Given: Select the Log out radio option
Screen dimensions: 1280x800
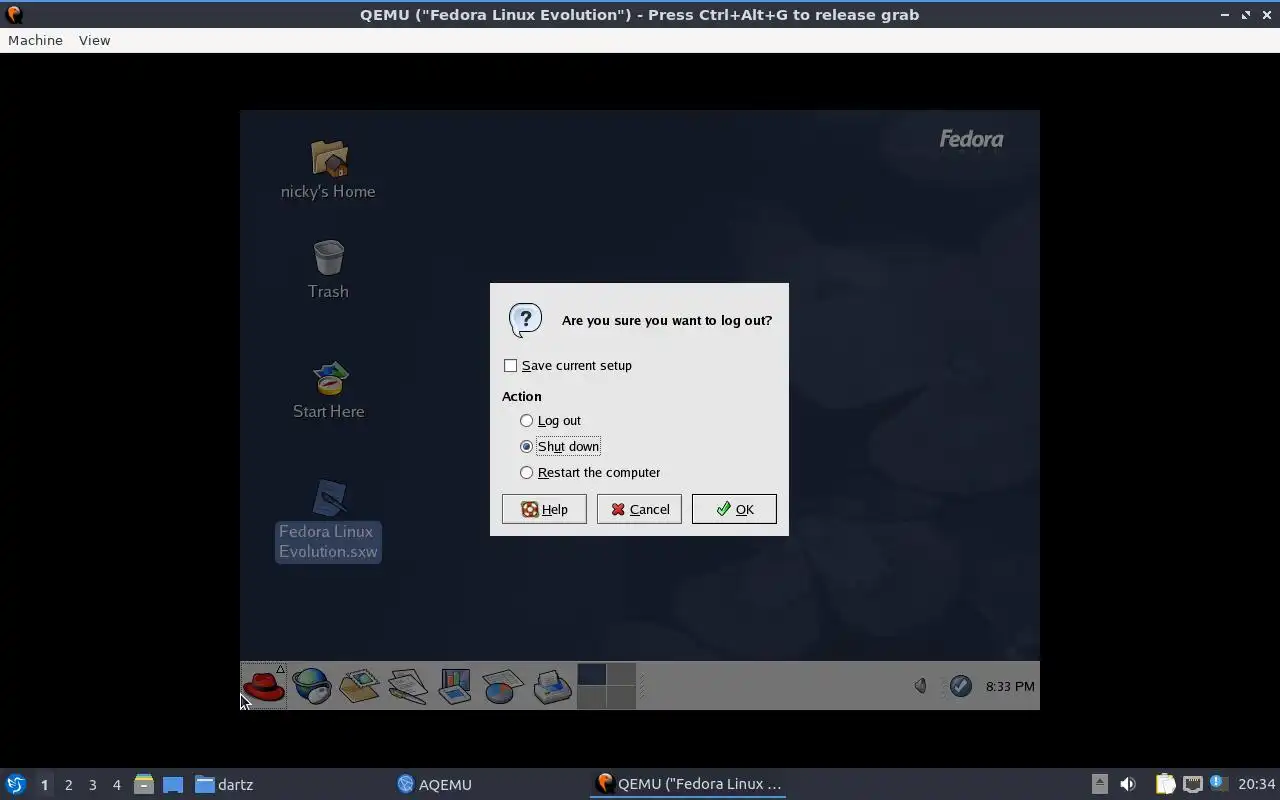Looking at the screenshot, I should 527,420.
